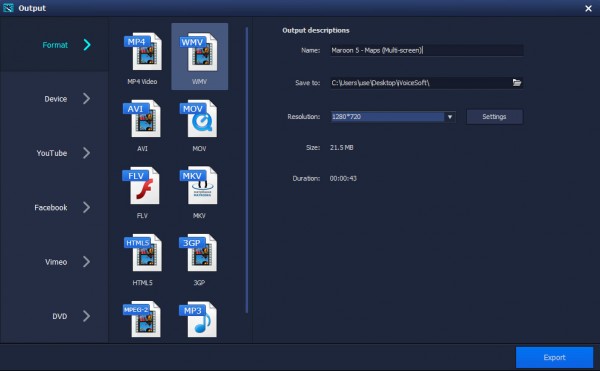Click the duration value 00:00:43
The height and width of the screenshot is (371, 600).
[x=343, y=178]
